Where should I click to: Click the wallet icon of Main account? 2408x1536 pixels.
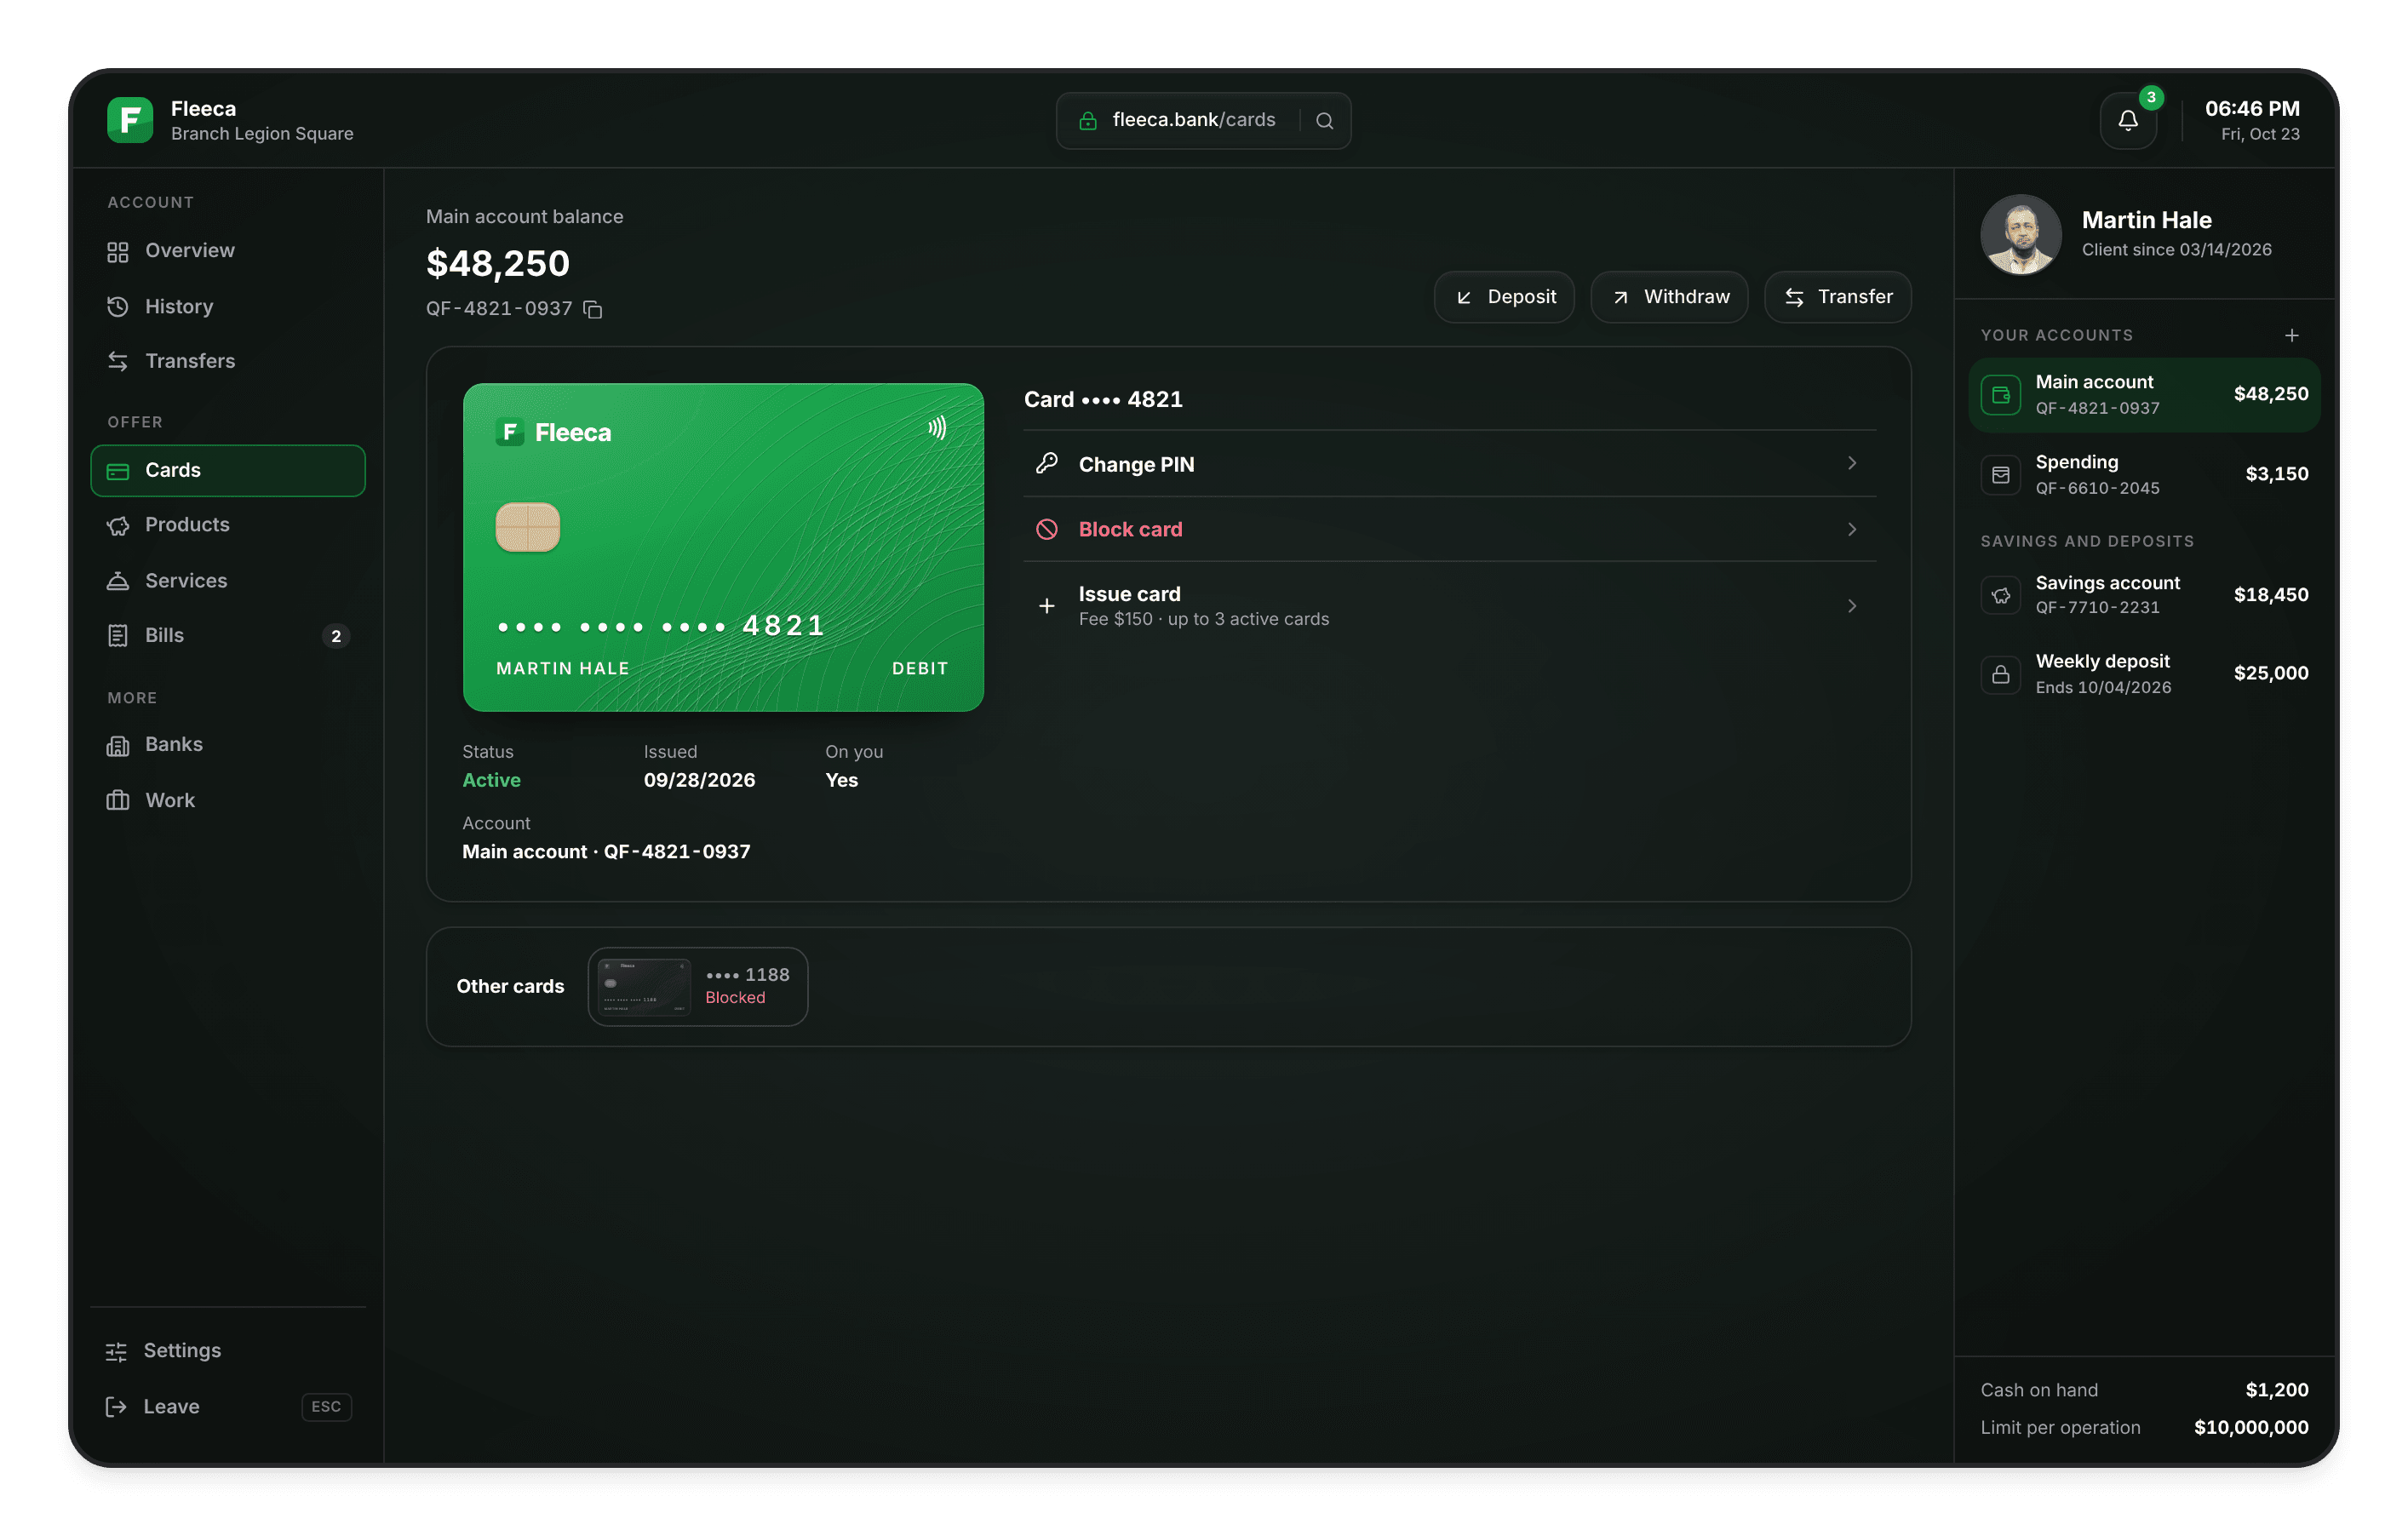click(2001, 395)
